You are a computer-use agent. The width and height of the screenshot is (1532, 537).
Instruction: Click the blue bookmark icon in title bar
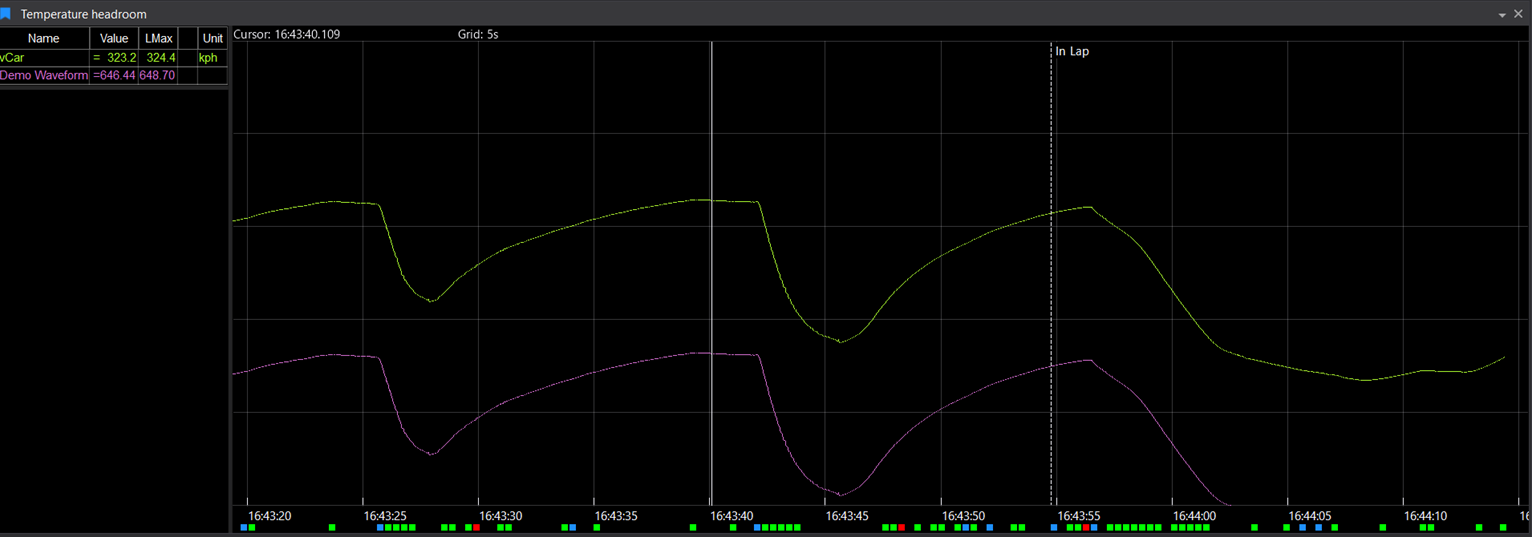point(6,14)
